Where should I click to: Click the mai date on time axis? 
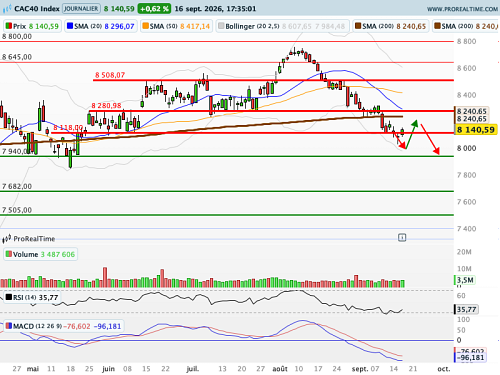tap(33, 369)
